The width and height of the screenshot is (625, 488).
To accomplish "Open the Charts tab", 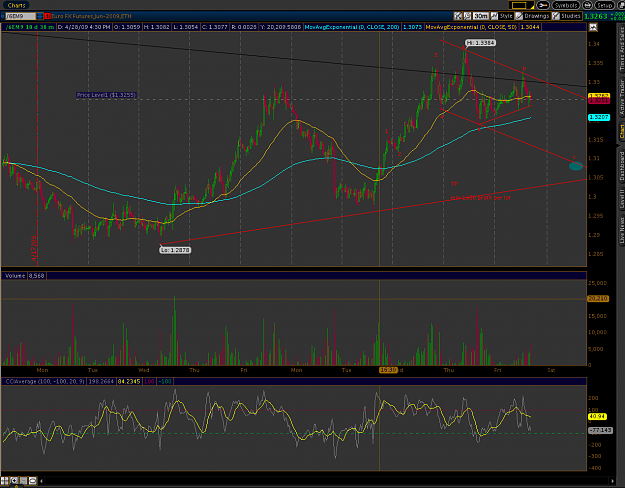I will point(16,5).
